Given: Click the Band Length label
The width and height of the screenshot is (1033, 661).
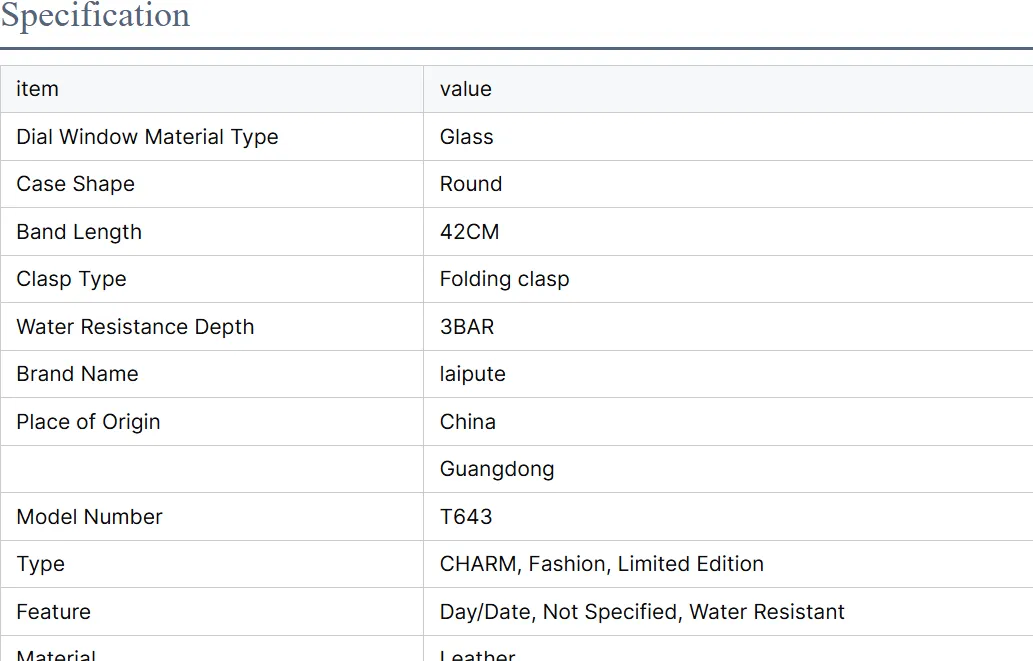Looking at the screenshot, I should click(x=79, y=232).
